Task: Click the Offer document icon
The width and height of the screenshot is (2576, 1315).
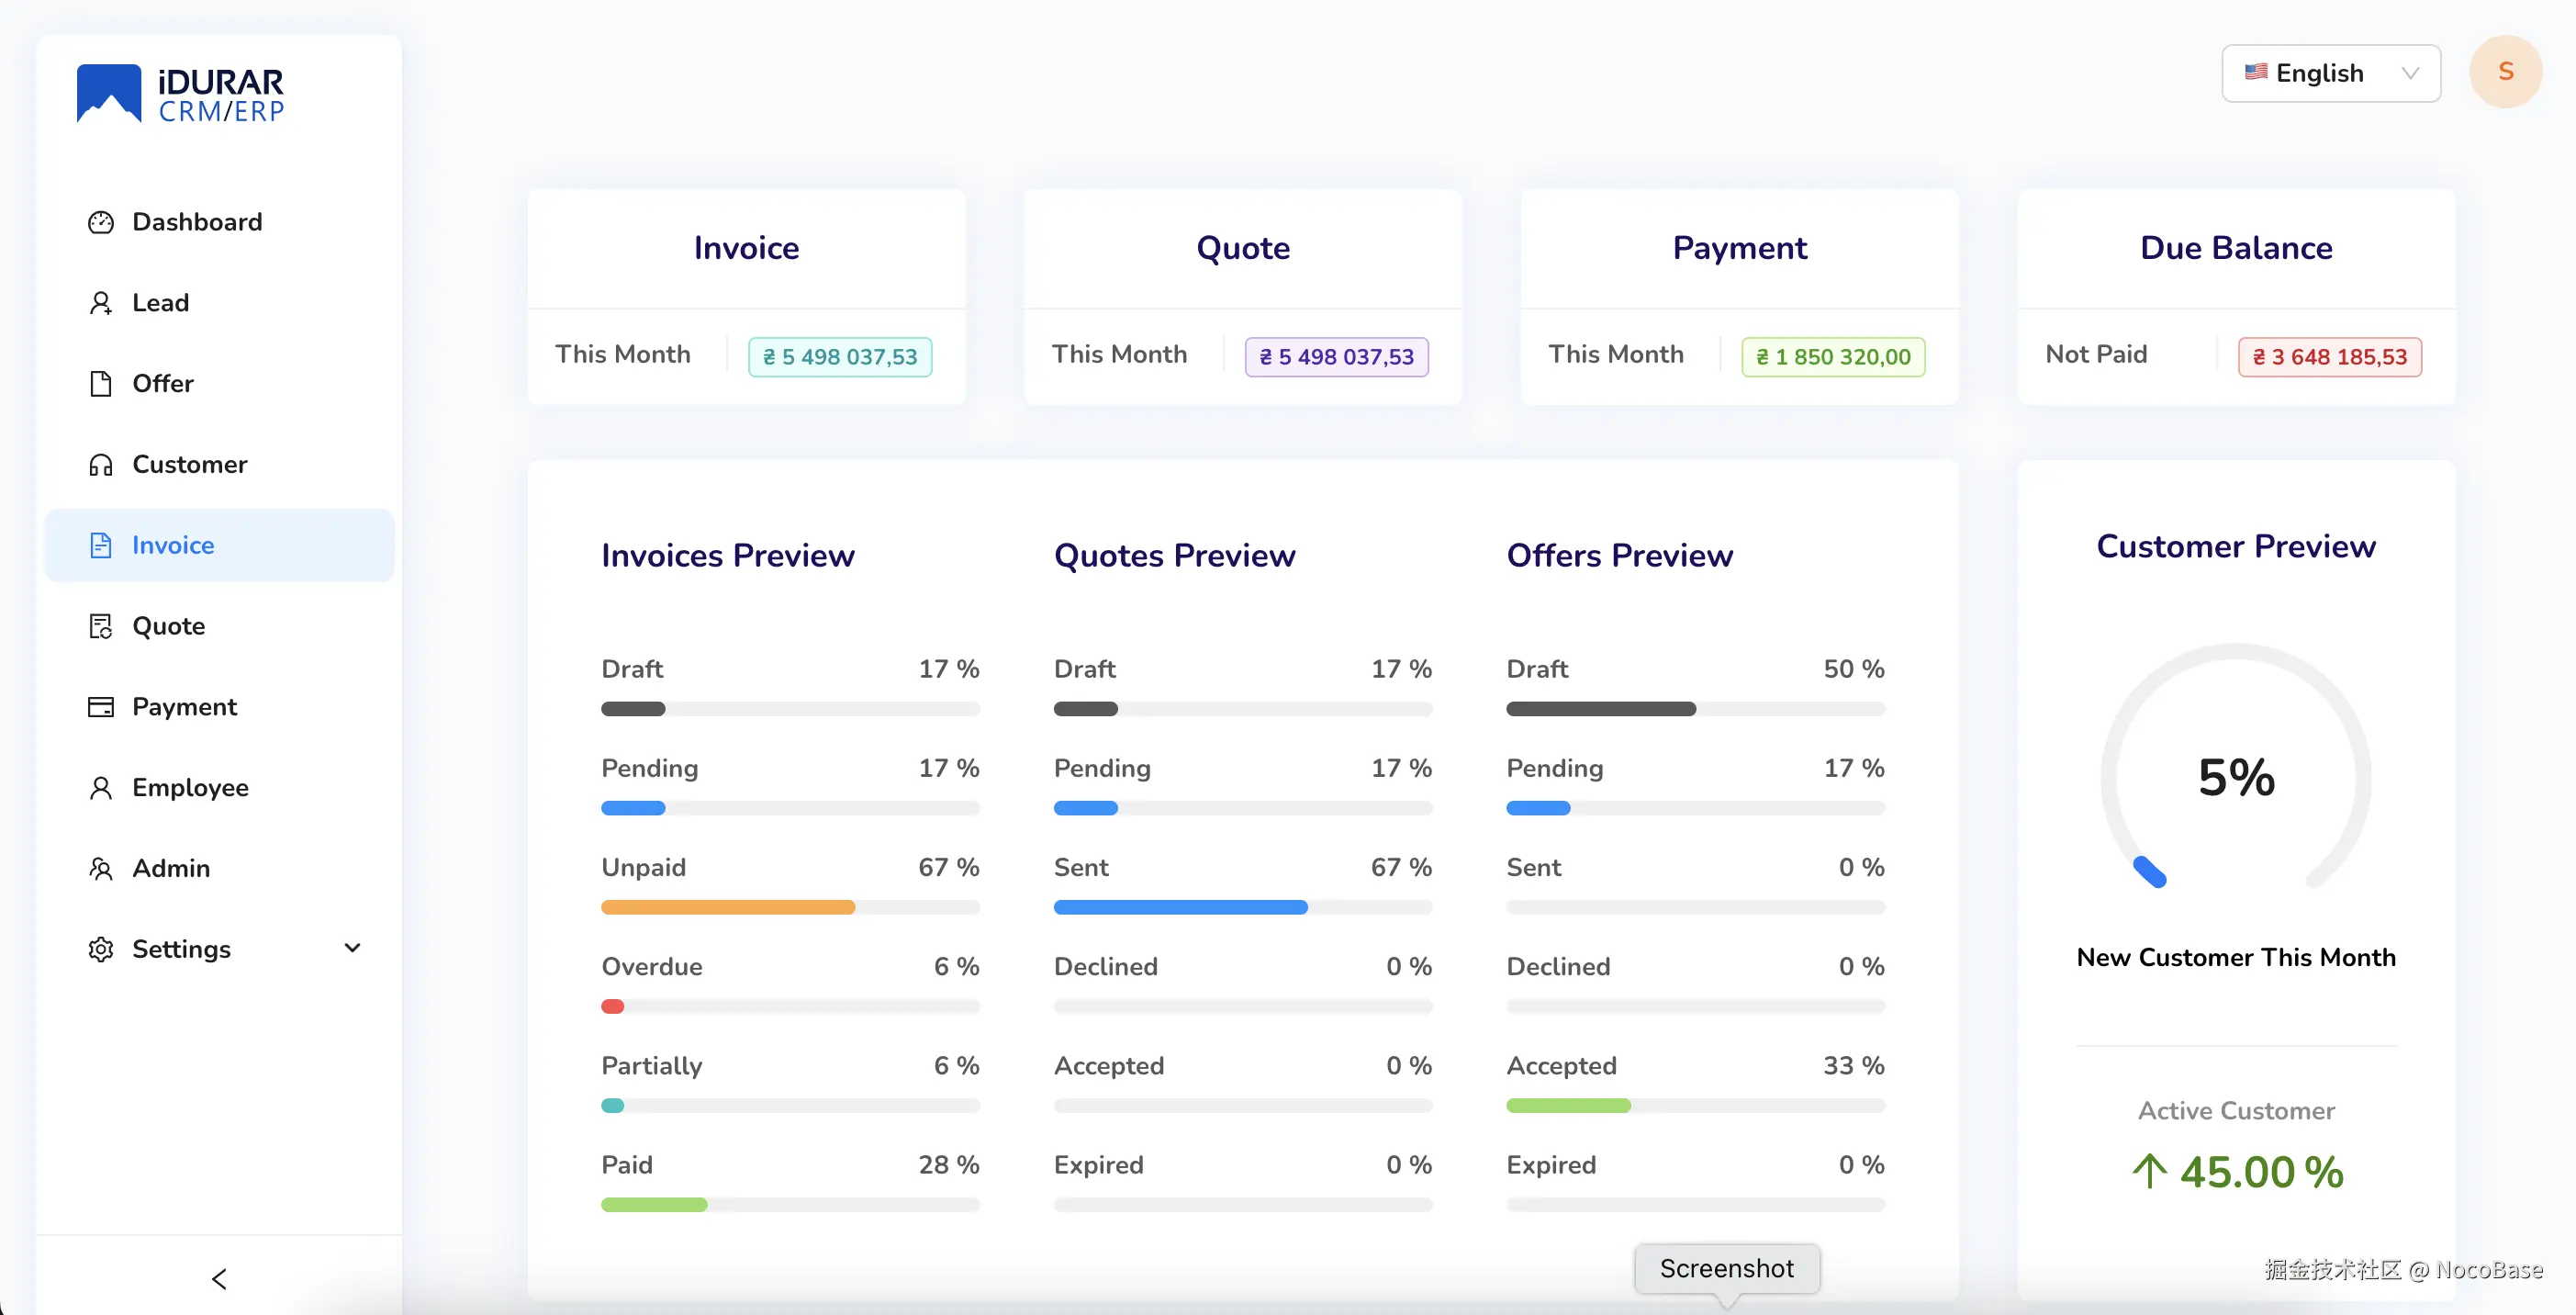Action: (100, 384)
